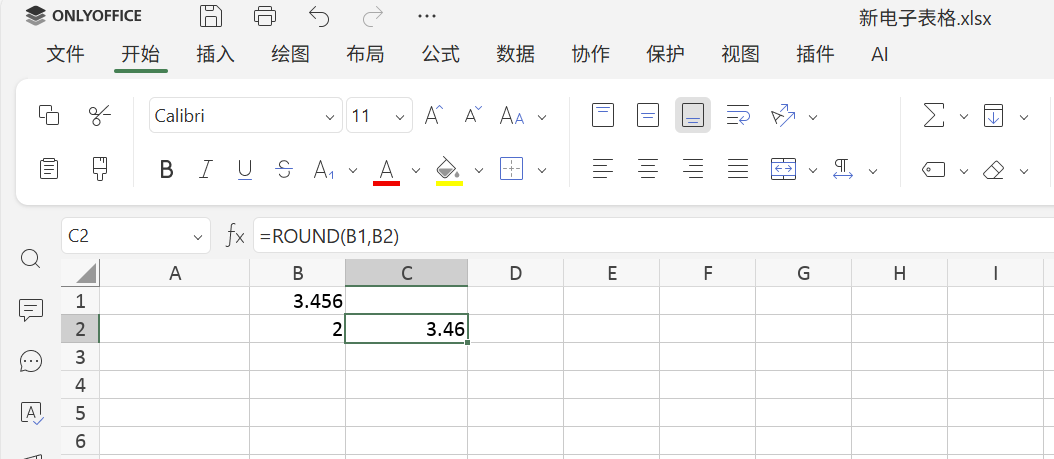Screen dimensions: 1054x459
Task: Align text left
Action: tap(603, 169)
